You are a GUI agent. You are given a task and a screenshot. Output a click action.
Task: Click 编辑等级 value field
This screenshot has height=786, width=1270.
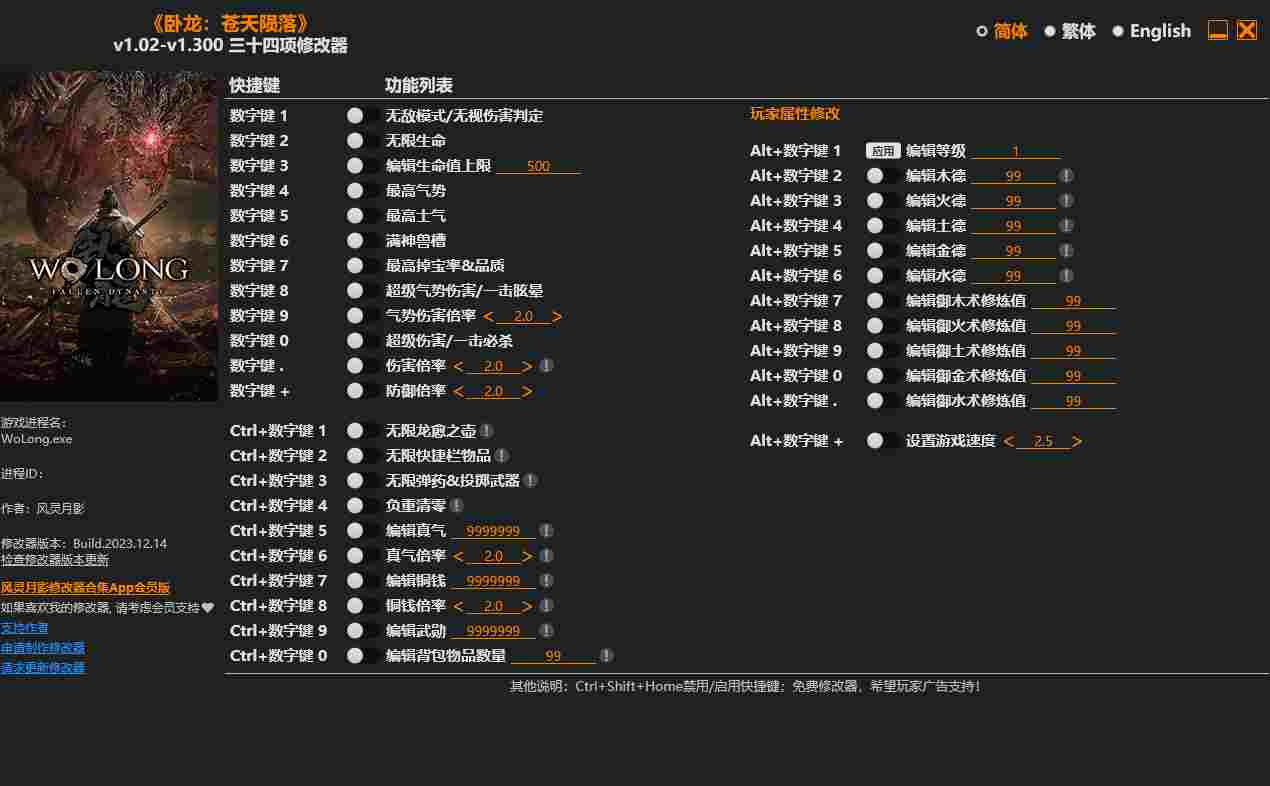click(1015, 151)
